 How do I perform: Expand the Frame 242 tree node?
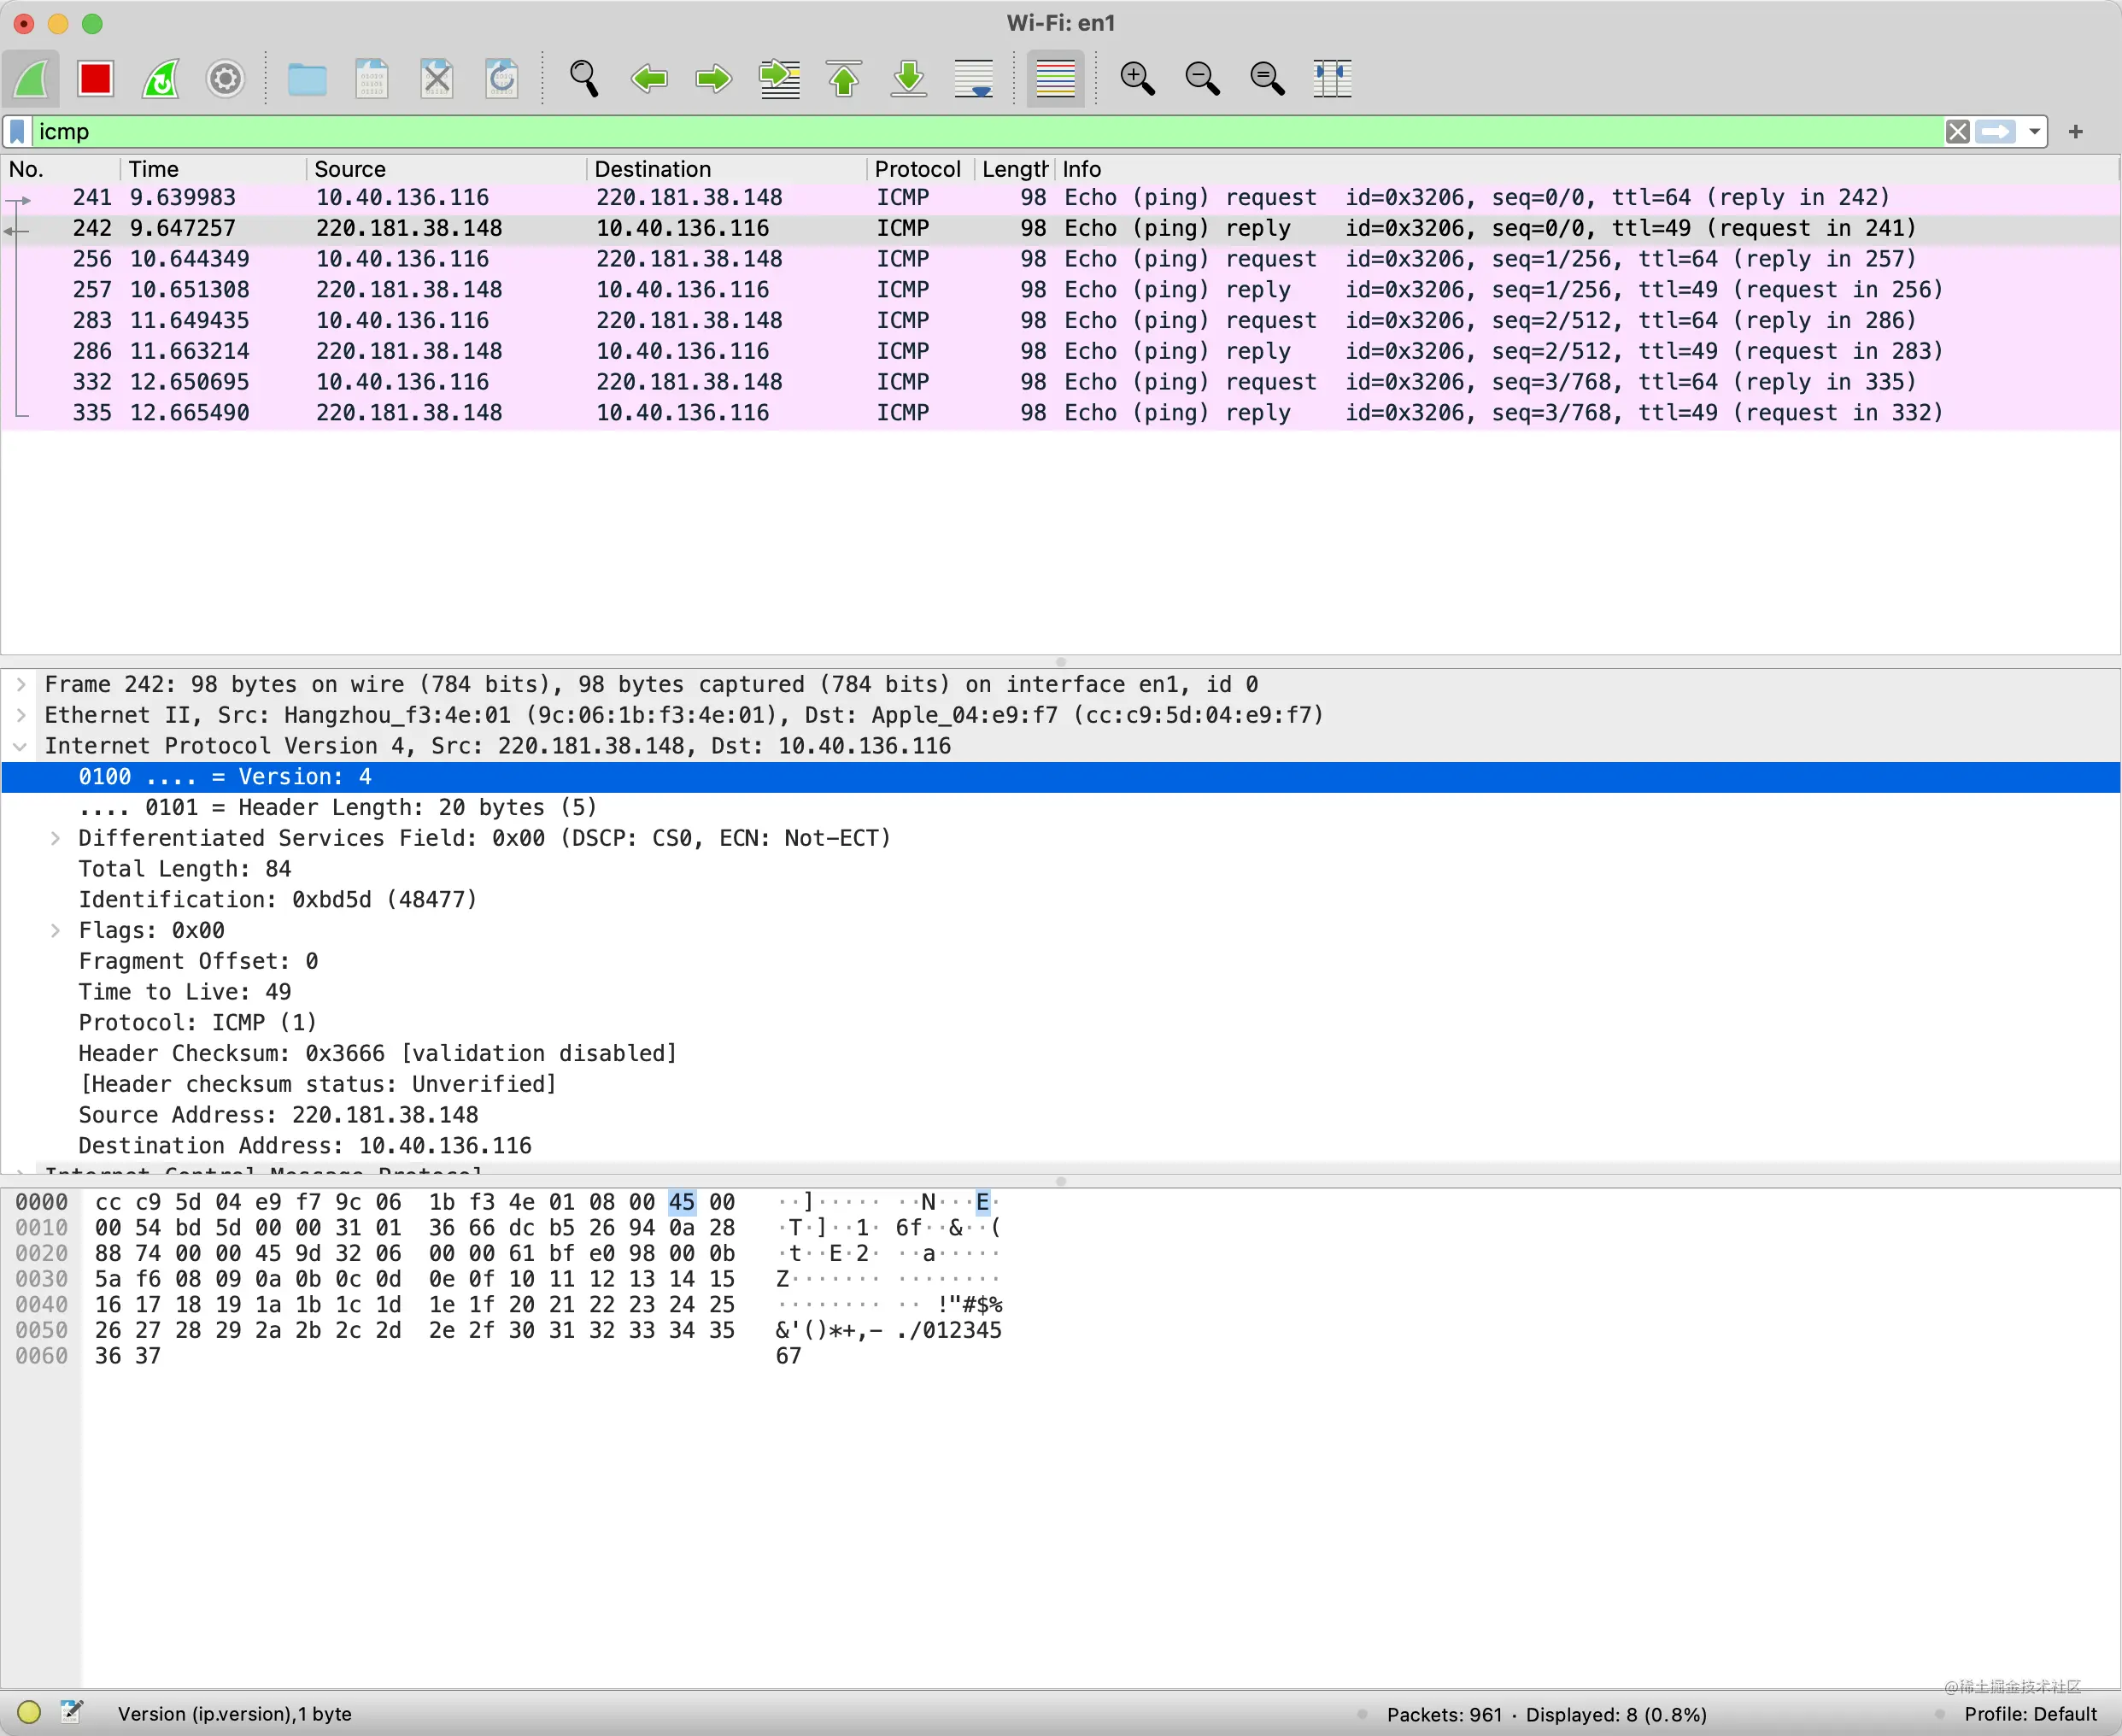click(x=21, y=685)
